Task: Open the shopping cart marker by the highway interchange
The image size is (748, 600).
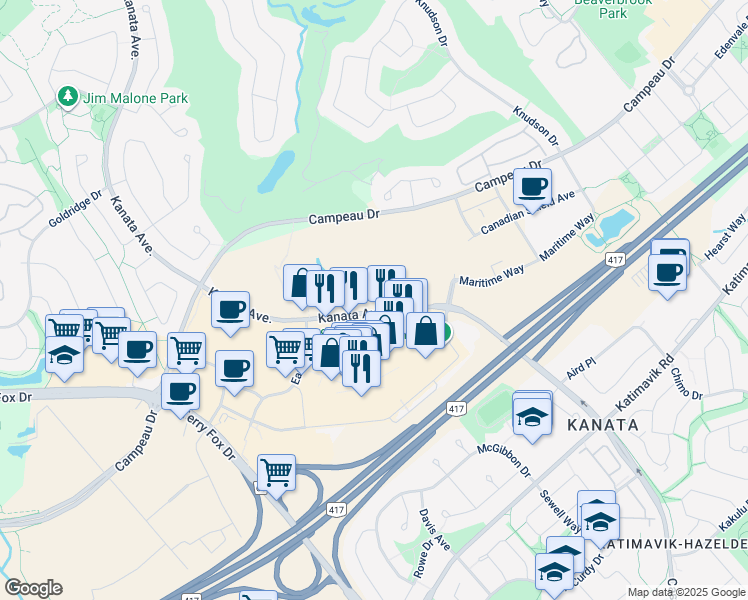Action: pos(277,474)
